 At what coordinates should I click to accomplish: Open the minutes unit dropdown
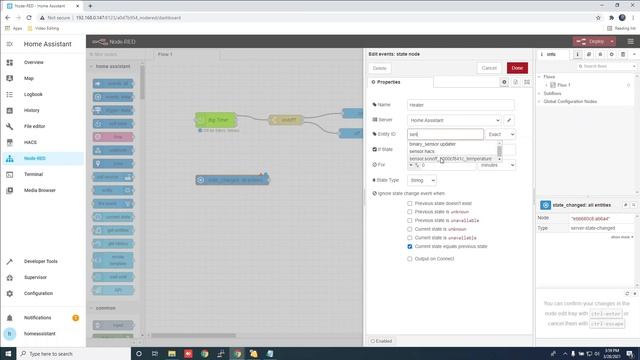(x=496, y=165)
